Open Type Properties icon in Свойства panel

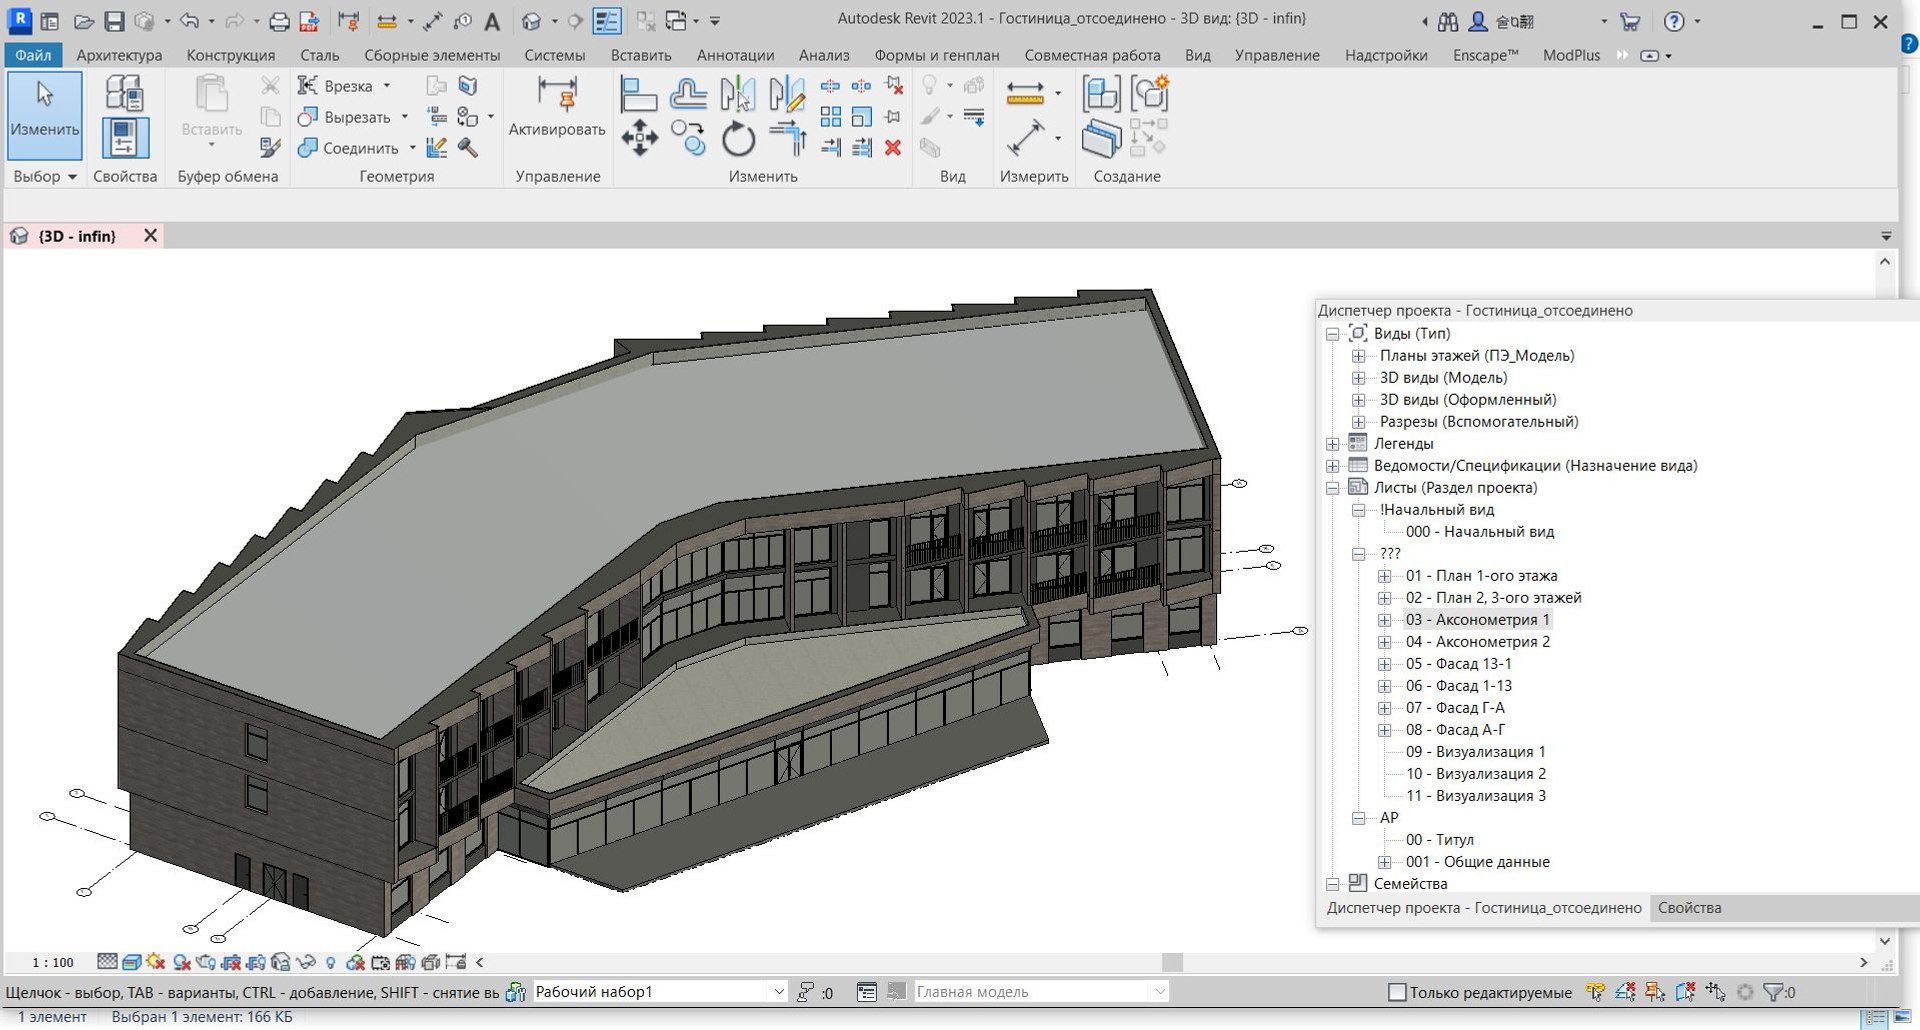pos(125,94)
